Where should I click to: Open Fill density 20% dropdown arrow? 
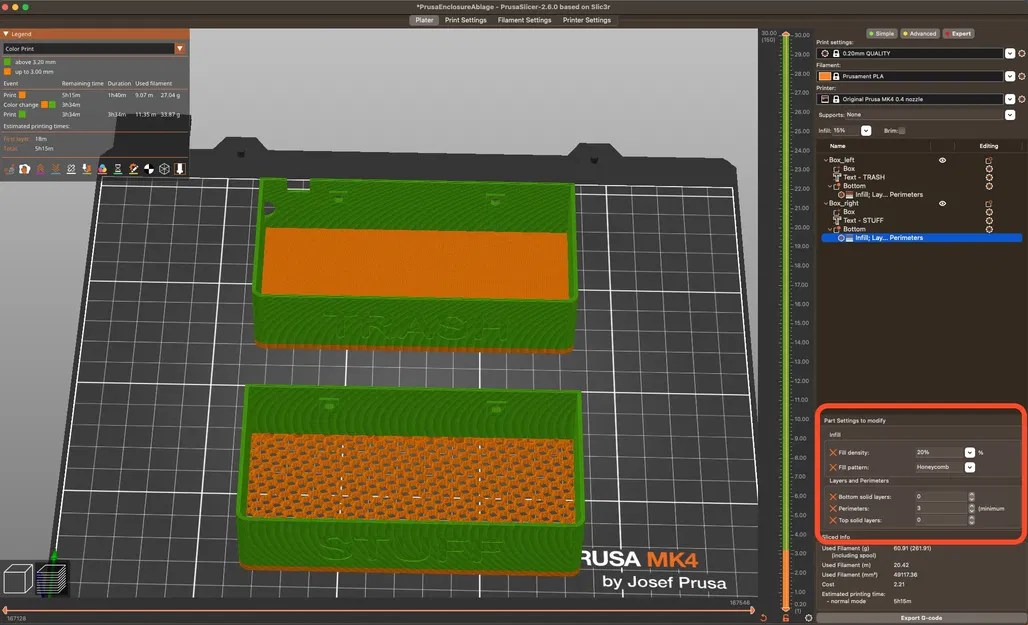click(x=970, y=453)
